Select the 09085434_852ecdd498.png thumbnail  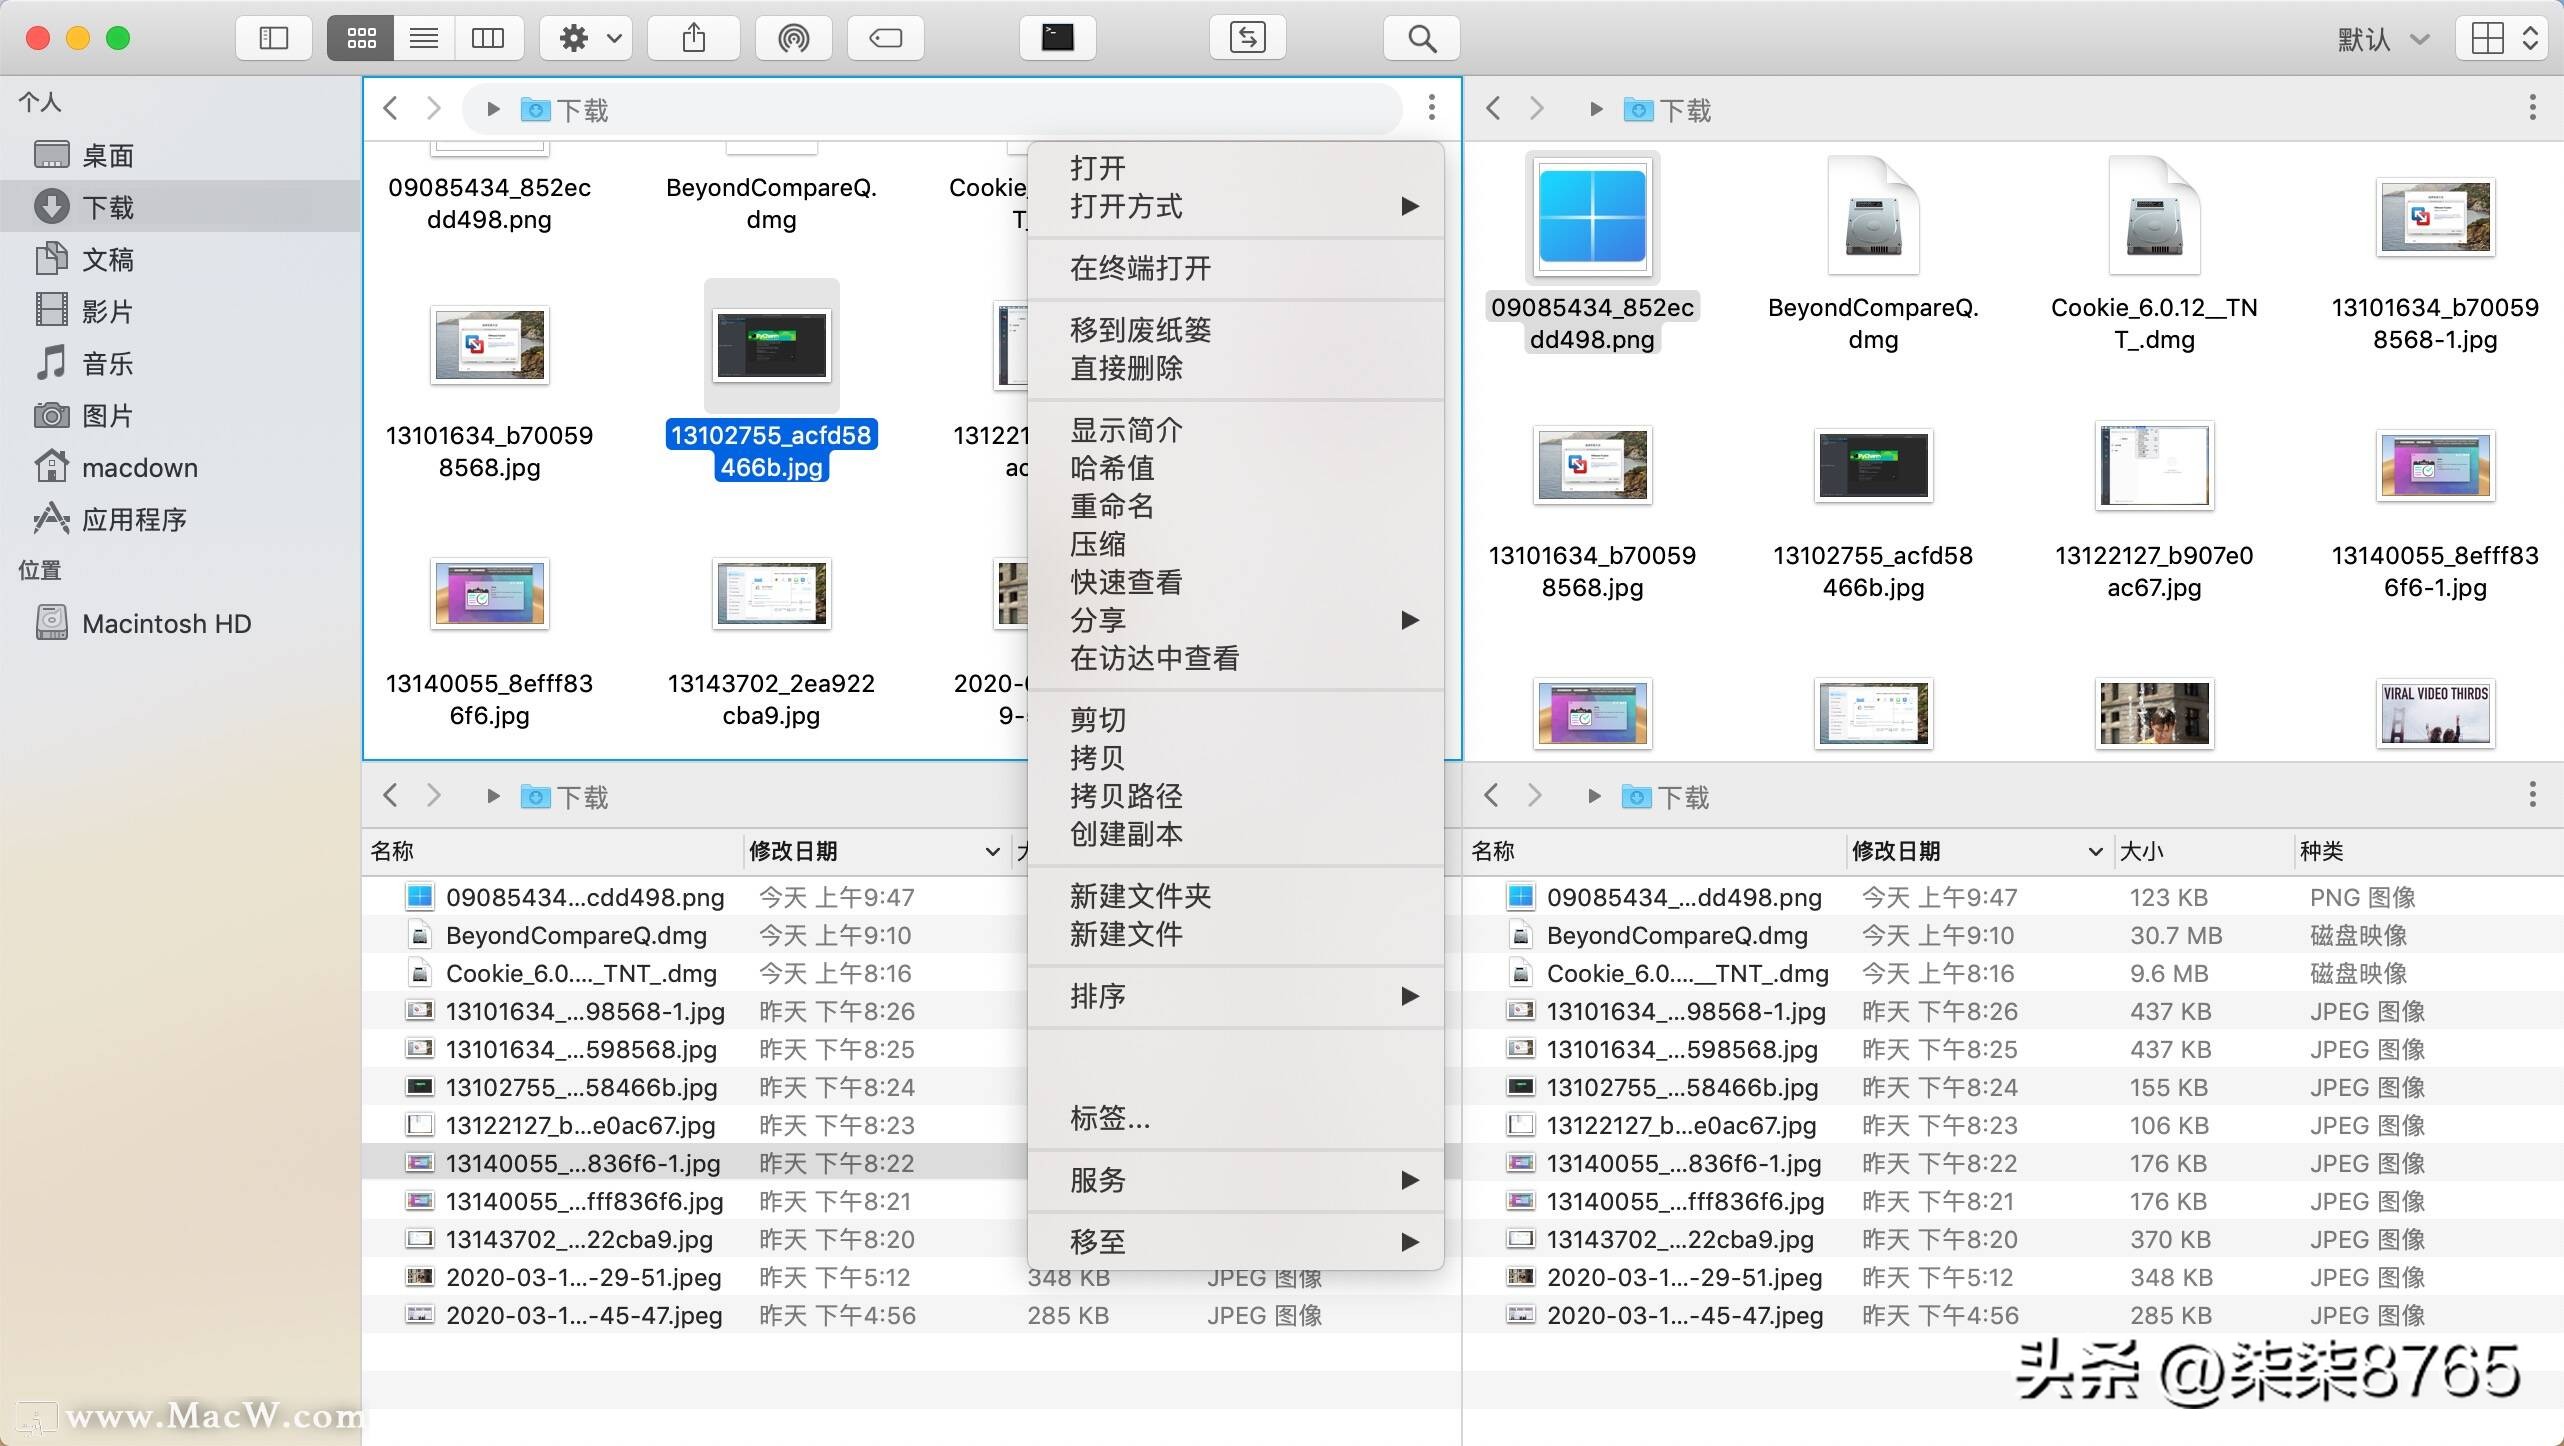[x=1591, y=217]
